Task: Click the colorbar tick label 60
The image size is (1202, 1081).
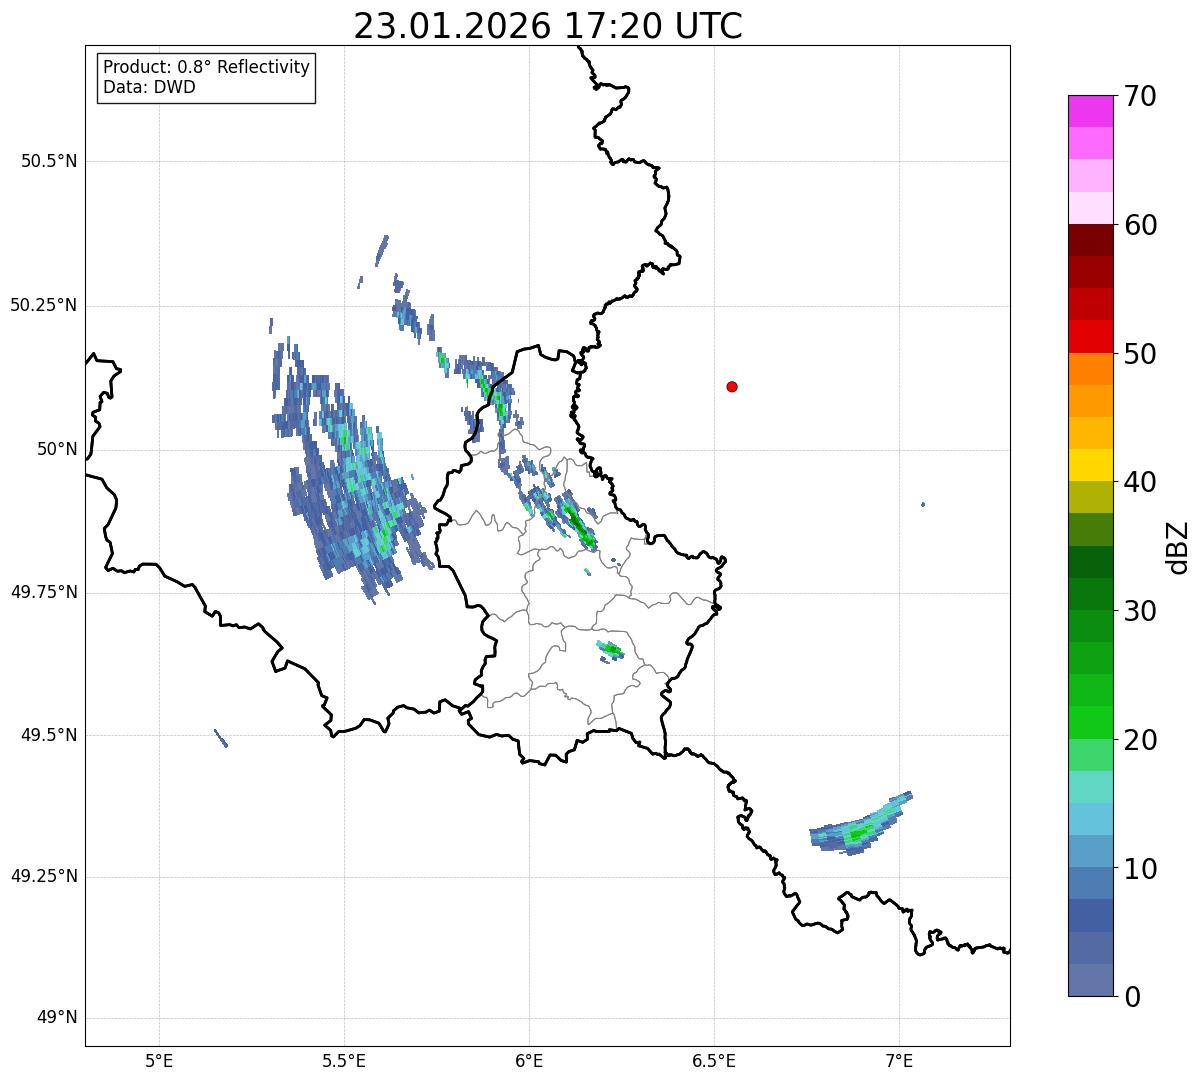Action: point(1140,225)
